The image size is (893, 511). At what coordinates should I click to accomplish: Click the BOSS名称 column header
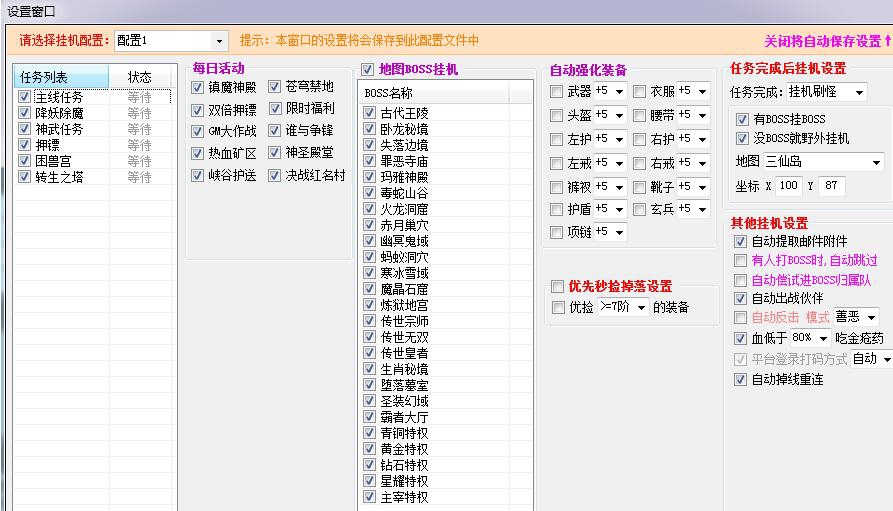pyautogui.click(x=434, y=93)
